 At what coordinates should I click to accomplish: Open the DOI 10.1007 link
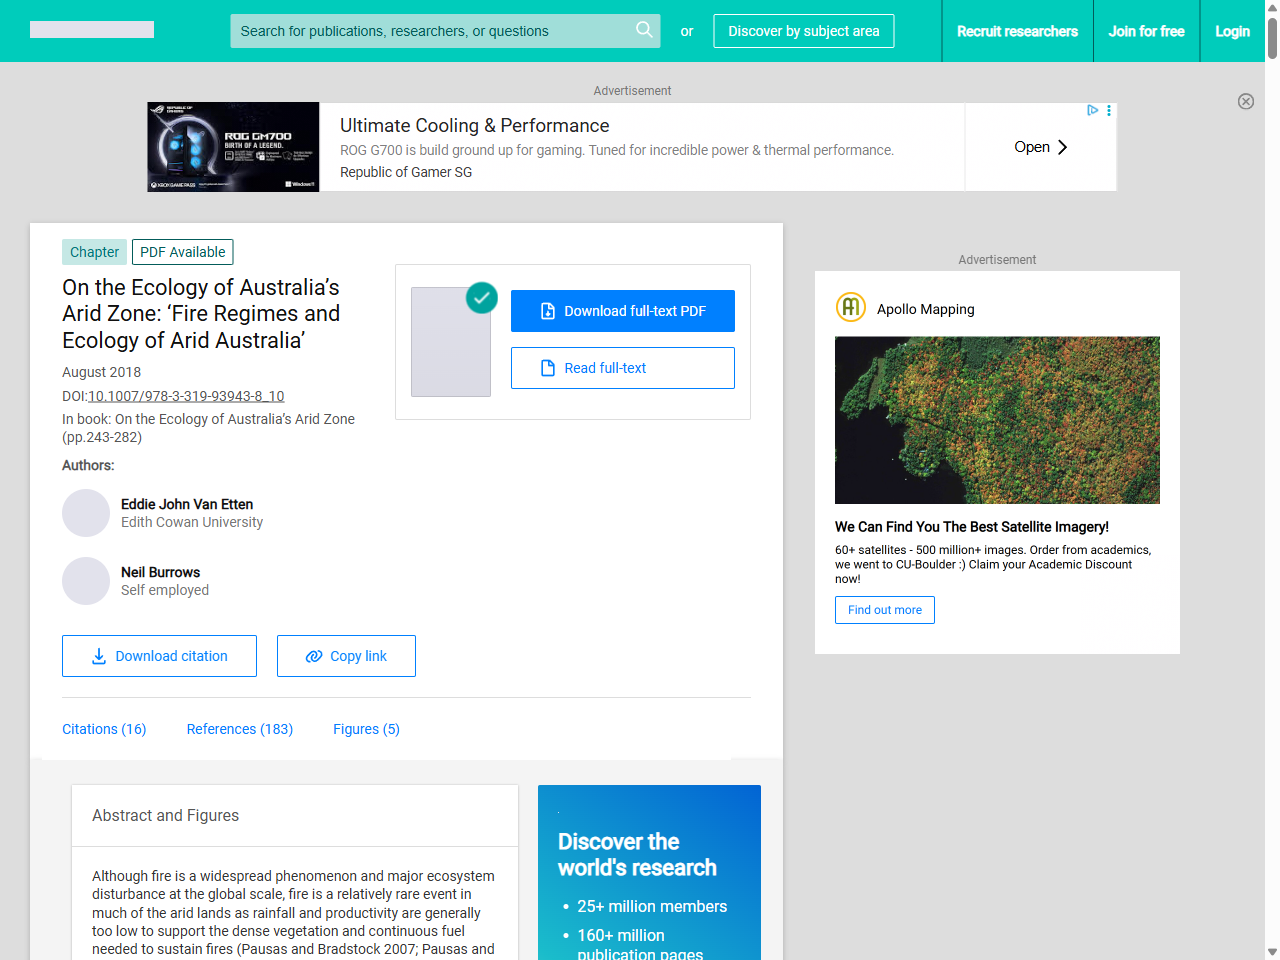(x=186, y=396)
